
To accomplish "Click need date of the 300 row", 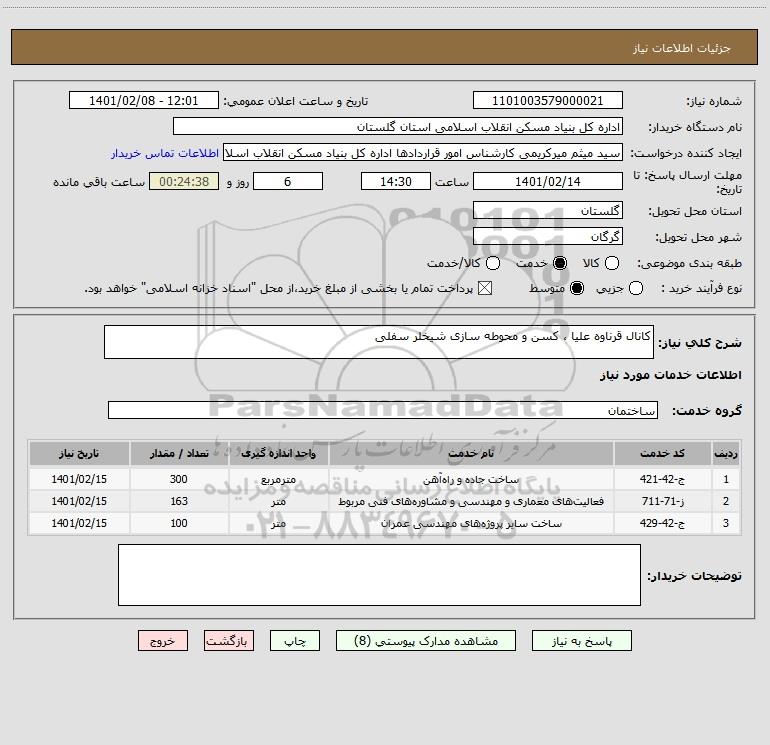I will tap(79, 479).
